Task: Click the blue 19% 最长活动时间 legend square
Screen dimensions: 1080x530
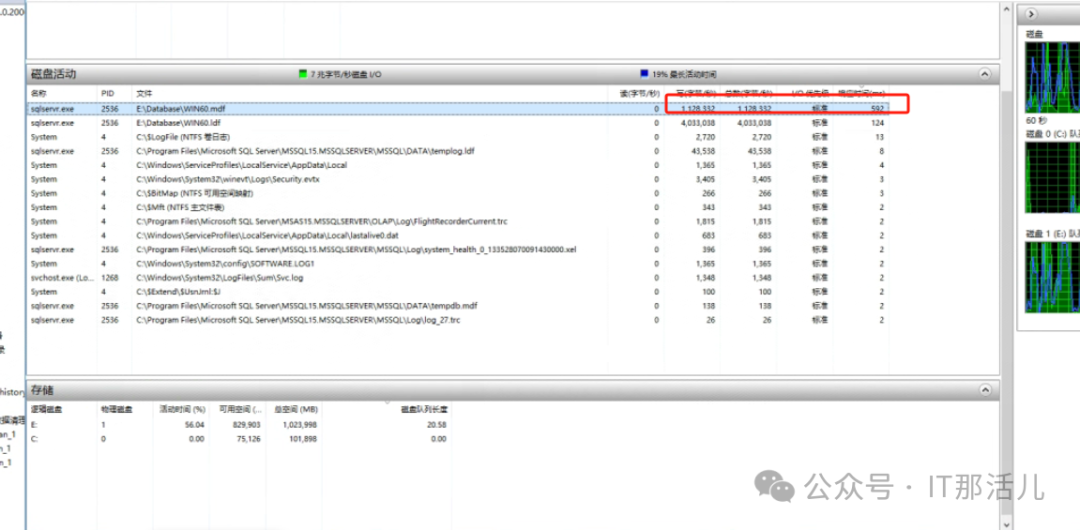Action: click(644, 74)
